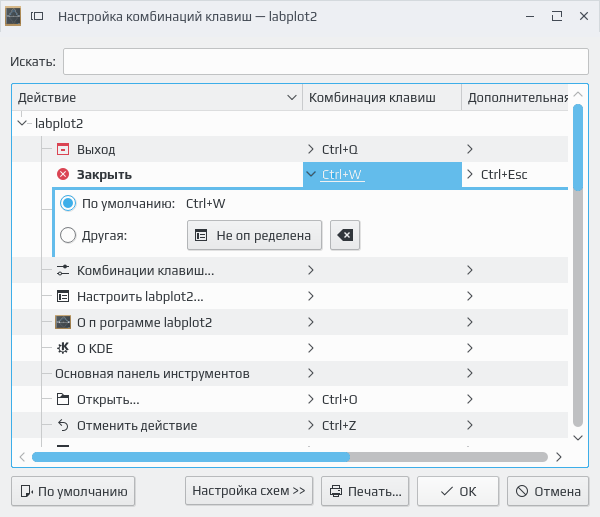The height and width of the screenshot is (517, 600).
Task: Select the Выход action row
Action: tap(290, 149)
